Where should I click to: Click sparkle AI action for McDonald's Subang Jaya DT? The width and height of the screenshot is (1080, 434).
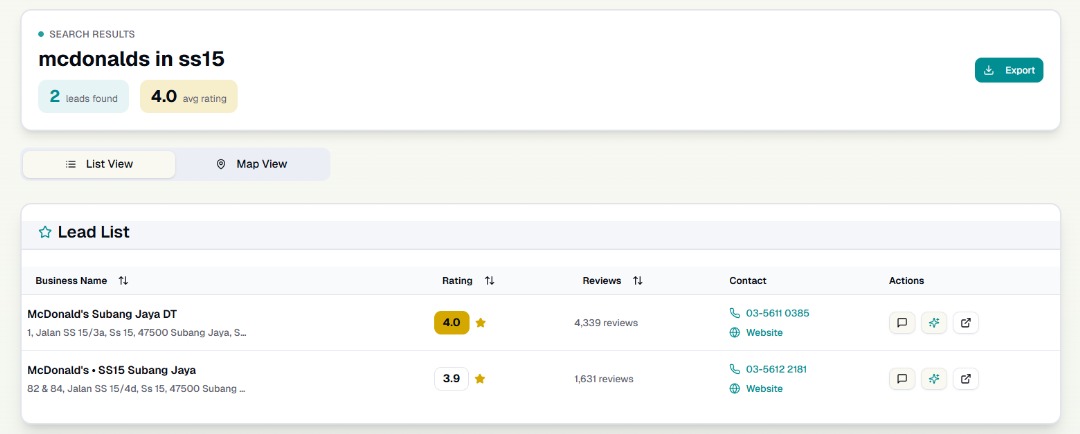pos(934,322)
